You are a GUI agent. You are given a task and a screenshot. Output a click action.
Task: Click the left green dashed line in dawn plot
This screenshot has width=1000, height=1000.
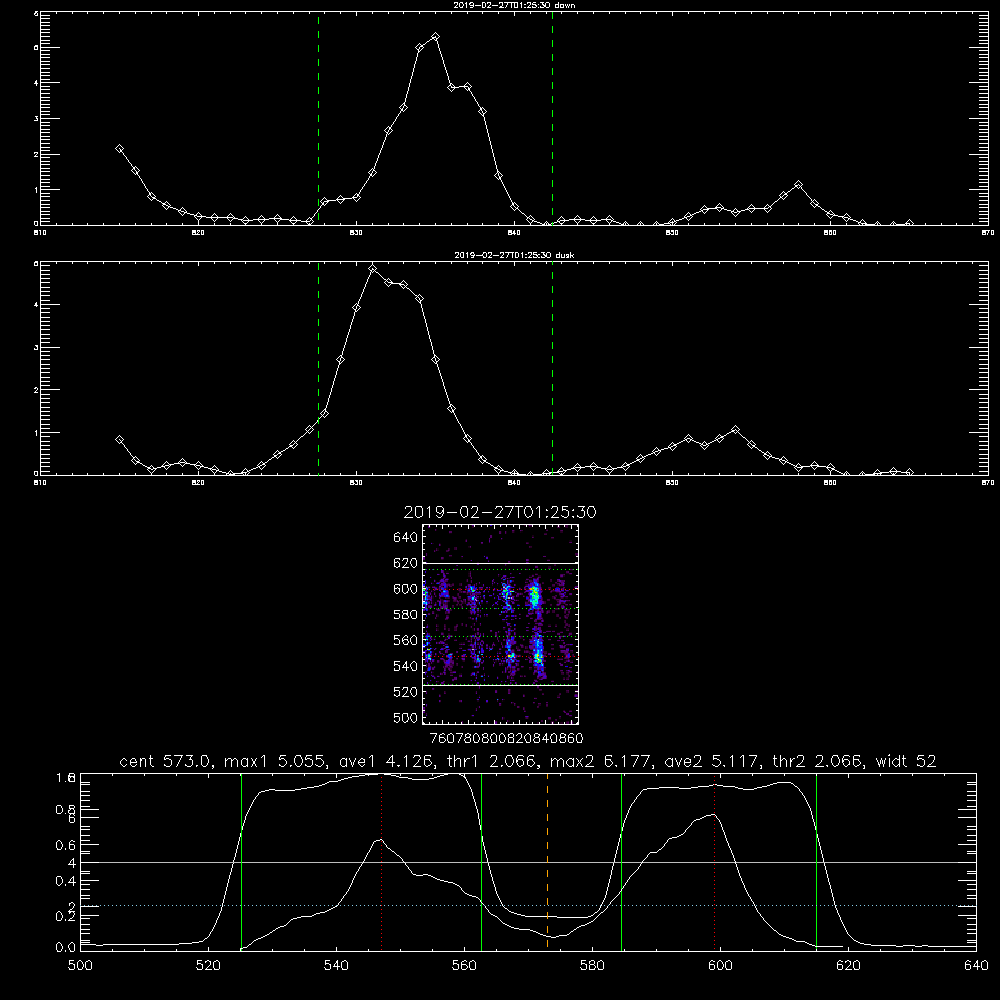pos(318,118)
